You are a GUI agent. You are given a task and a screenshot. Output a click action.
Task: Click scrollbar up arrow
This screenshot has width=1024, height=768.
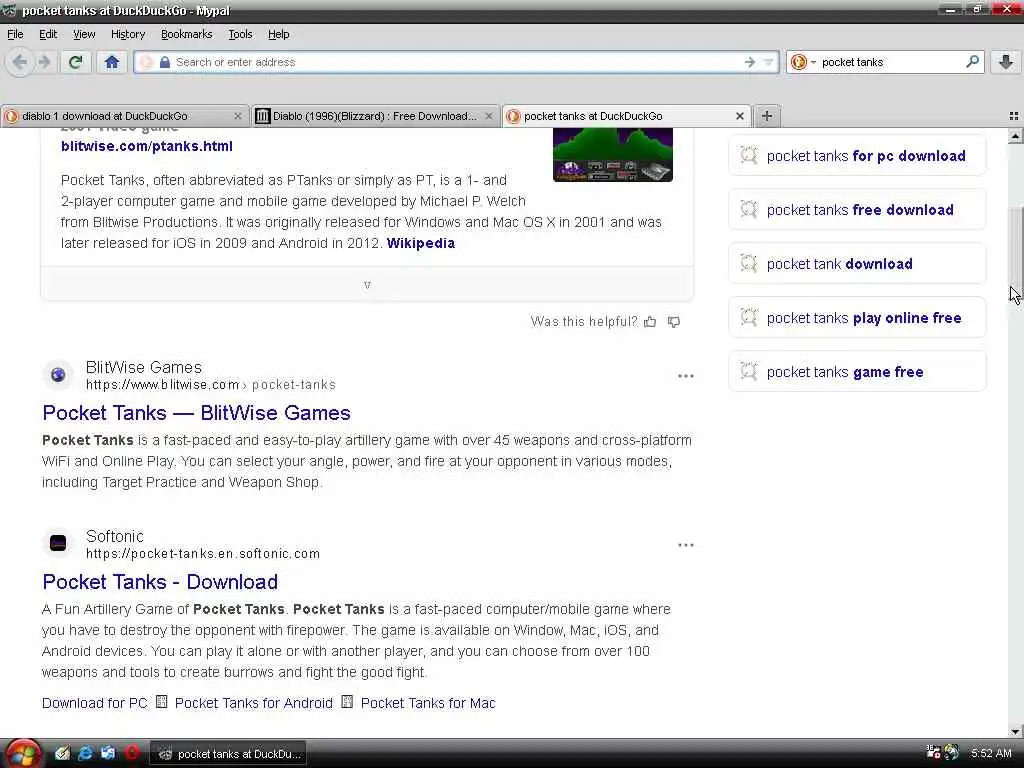(1015, 136)
